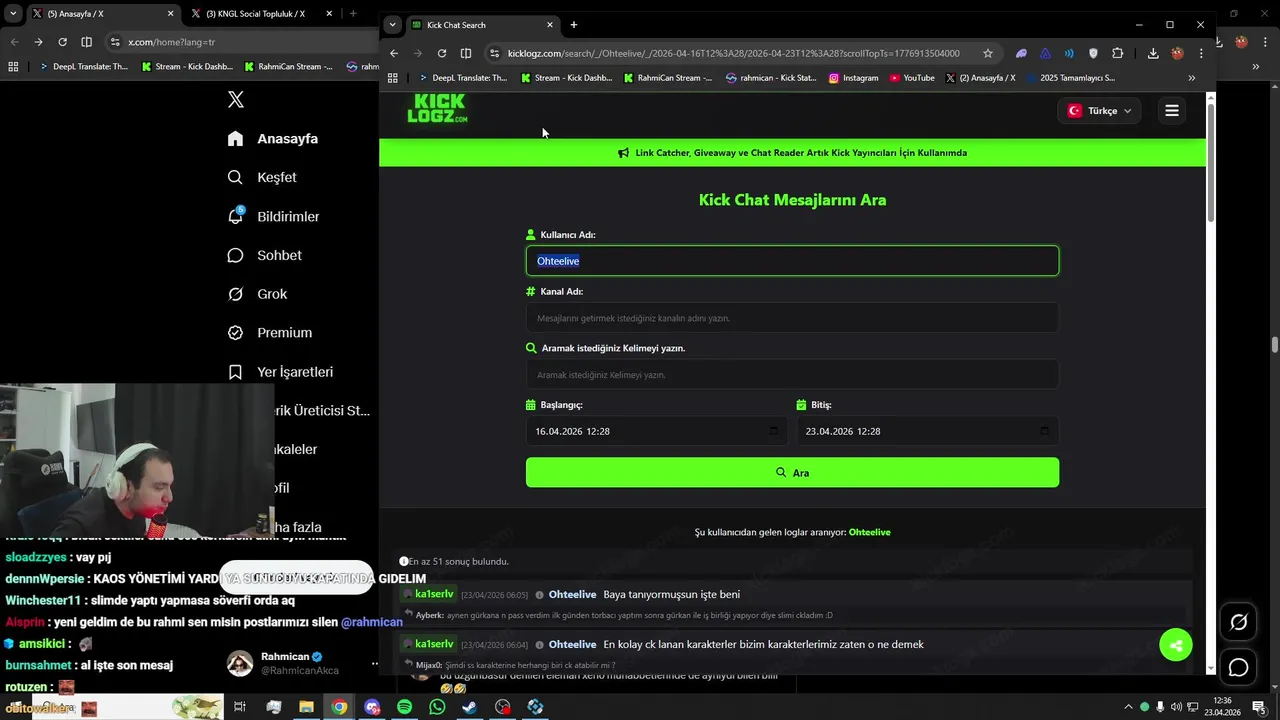Open Grok in X sidebar

pyautogui.click(x=257, y=294)
